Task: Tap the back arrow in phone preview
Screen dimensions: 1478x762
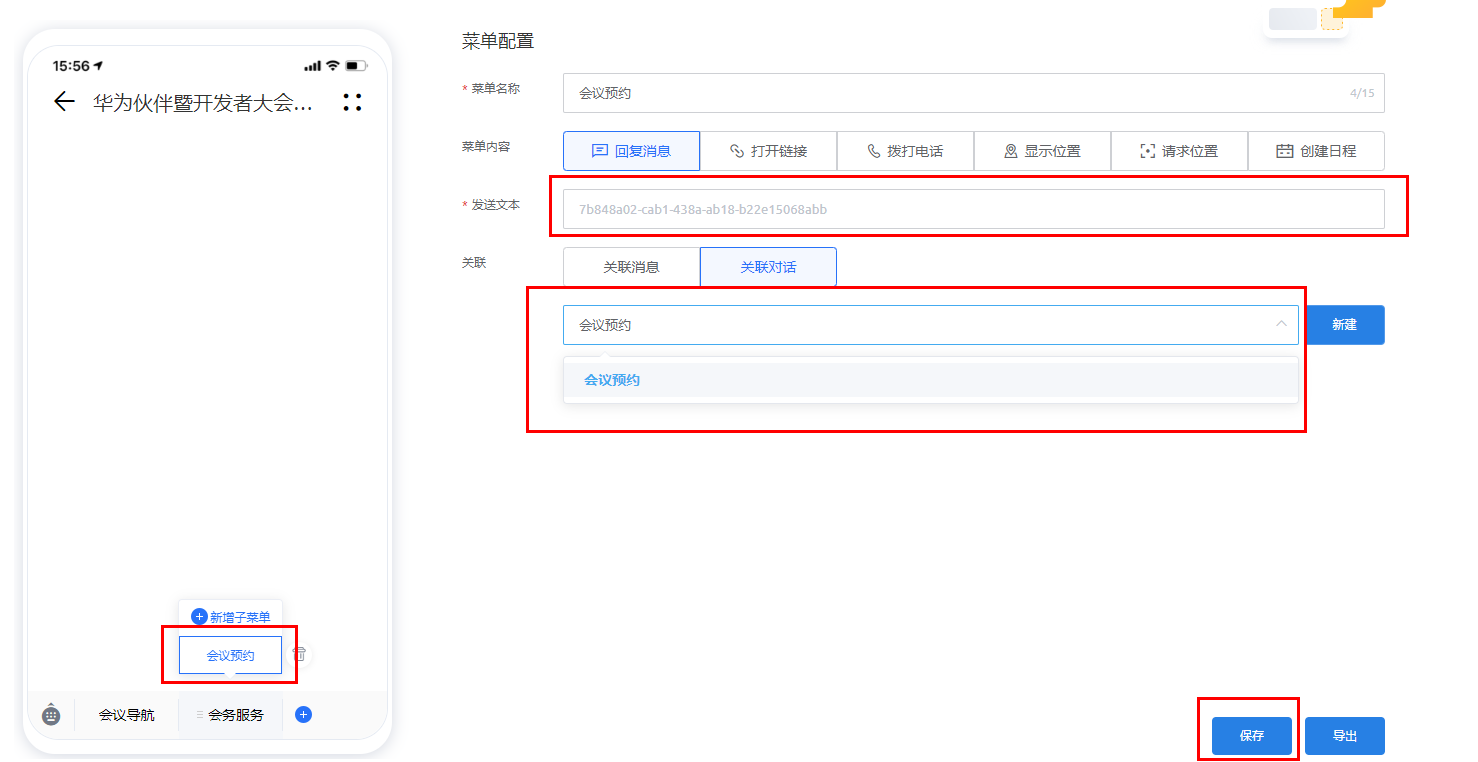Action: (64, 101)
